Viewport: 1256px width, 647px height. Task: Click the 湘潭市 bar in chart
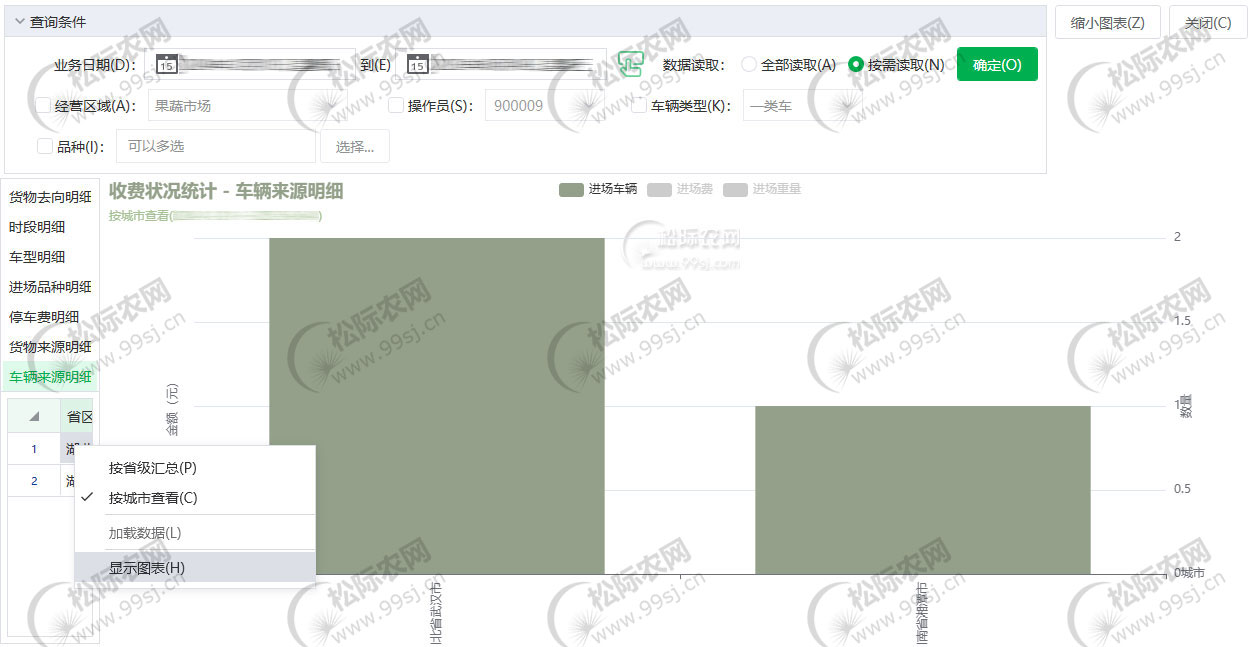click(922, 490)
